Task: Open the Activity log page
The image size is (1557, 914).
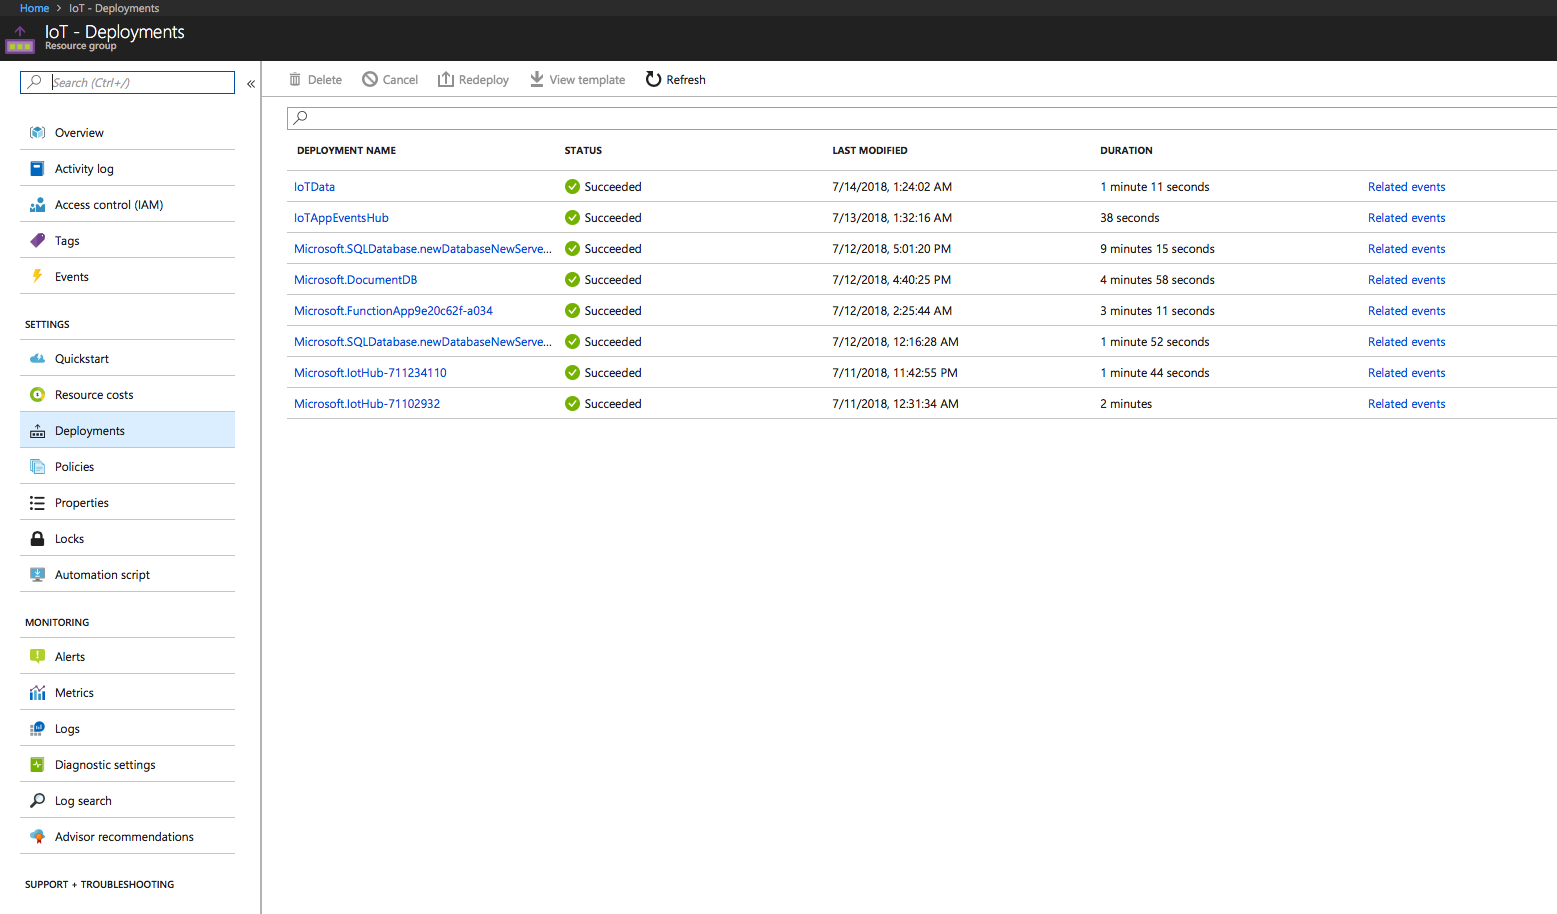Action: click(x=127, y=169)
